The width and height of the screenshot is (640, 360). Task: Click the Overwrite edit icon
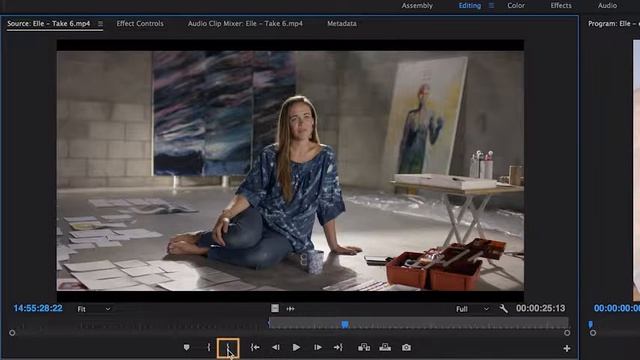pyautogui.click(x=385, y=347)
